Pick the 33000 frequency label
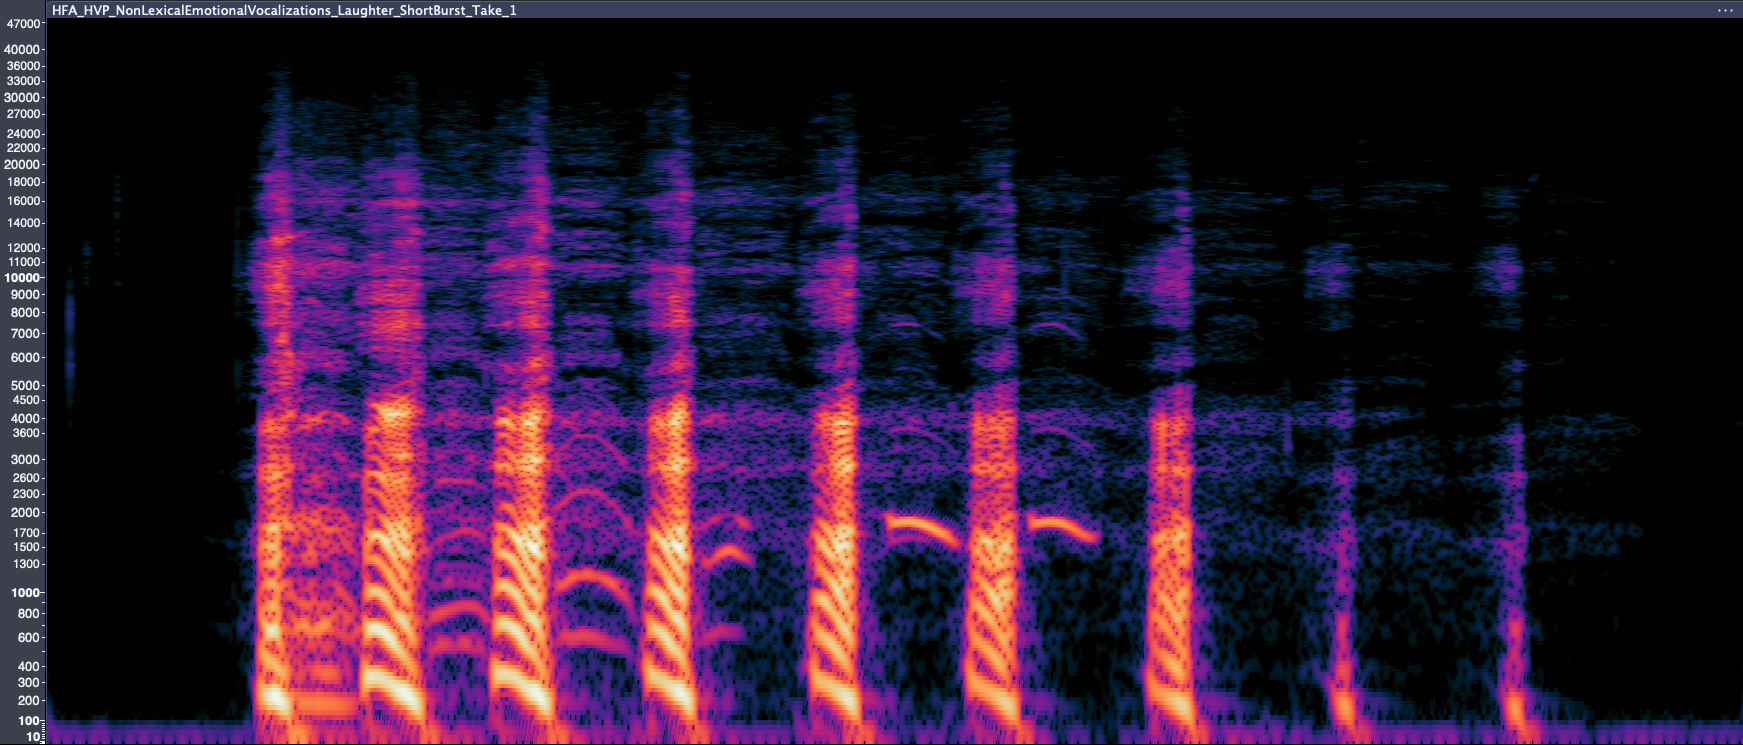1743x745 pixels. [x=23, y=81]
